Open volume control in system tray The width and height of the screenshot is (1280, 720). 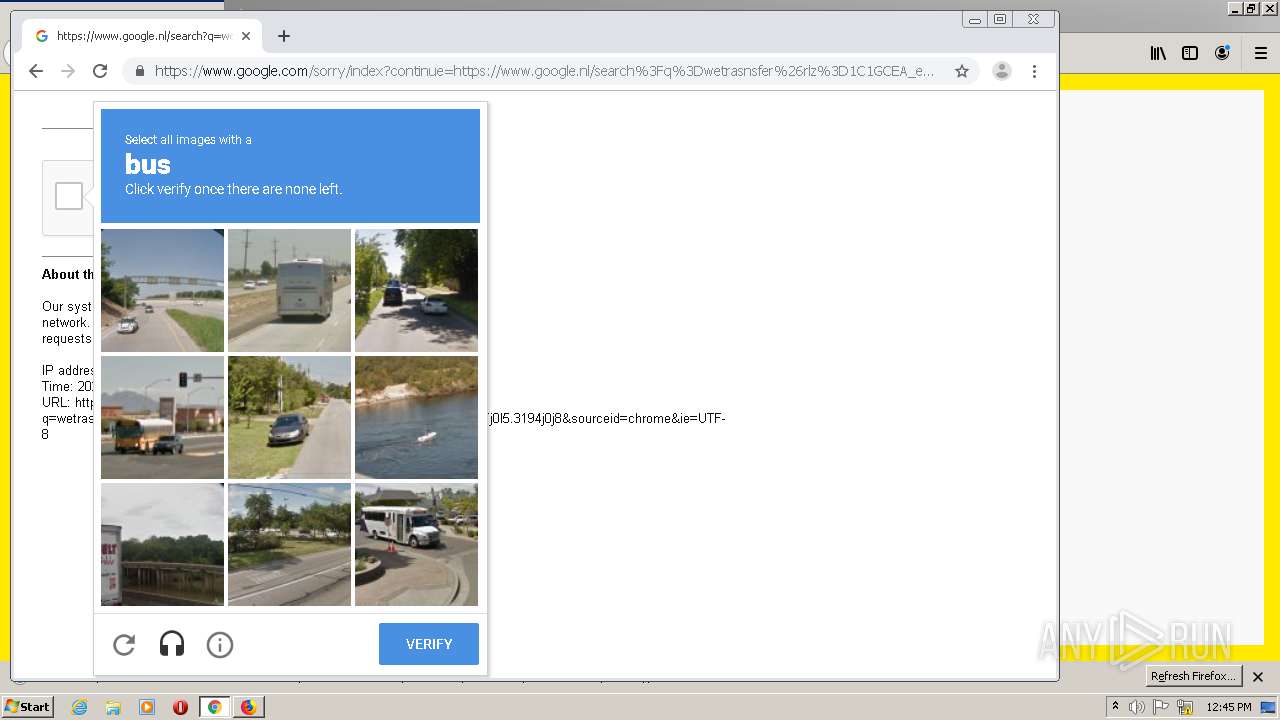tap(1137, 707)
